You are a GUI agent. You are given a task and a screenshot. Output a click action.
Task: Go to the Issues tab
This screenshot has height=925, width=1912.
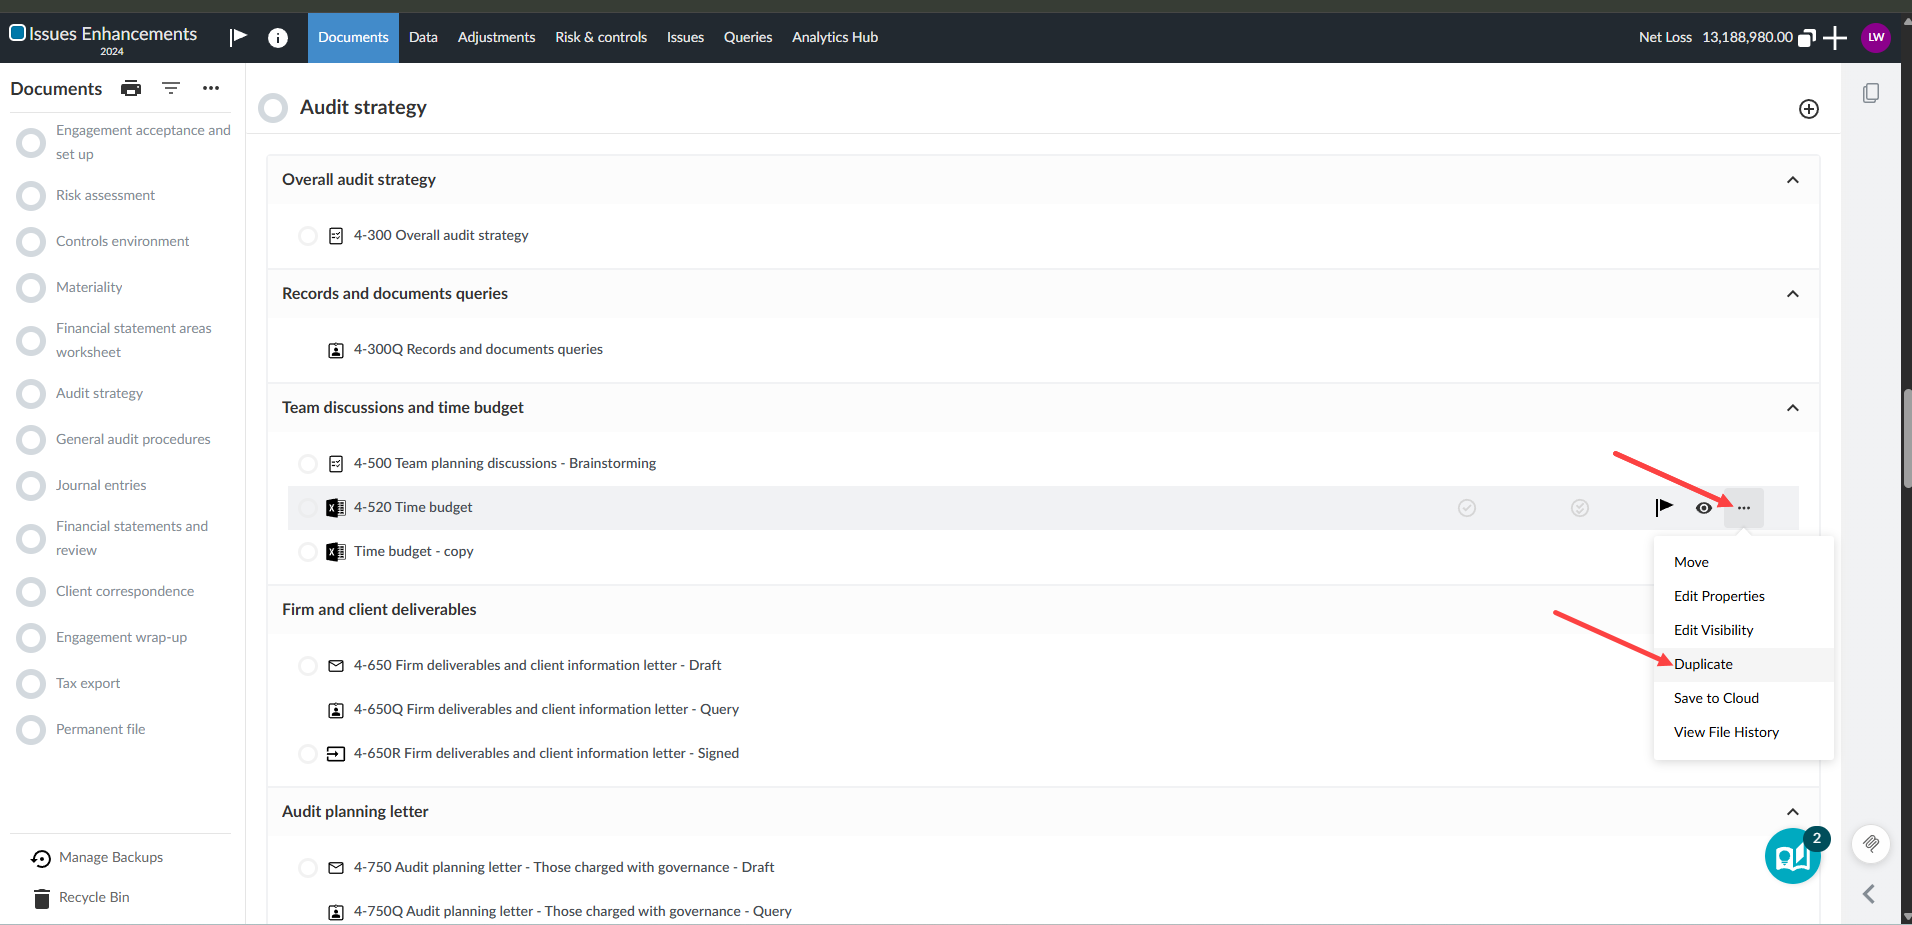click(x=685, y=38)
